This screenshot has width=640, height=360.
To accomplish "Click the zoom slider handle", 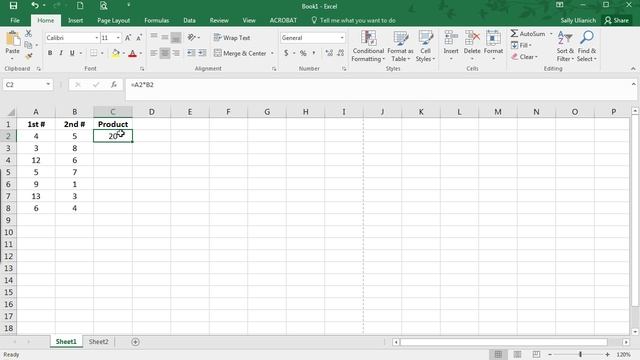I will [x=580, y=354].
